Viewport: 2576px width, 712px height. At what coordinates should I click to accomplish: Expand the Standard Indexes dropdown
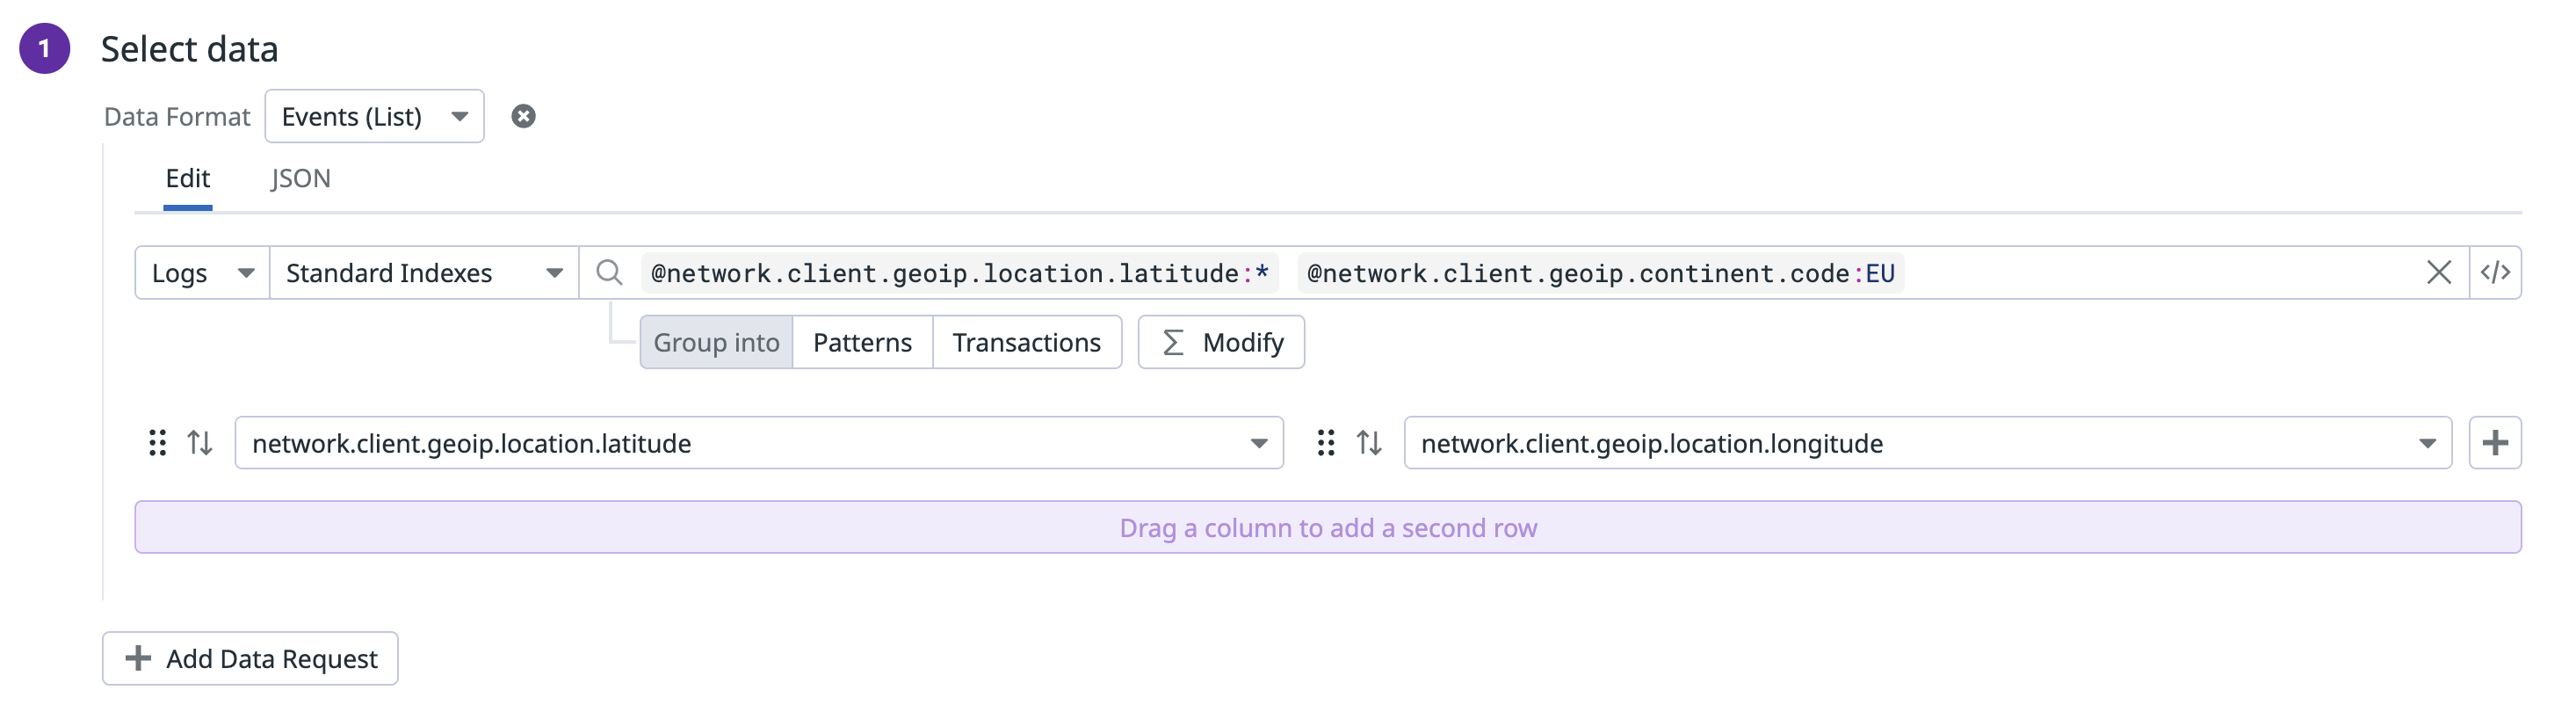click(424, 273)
